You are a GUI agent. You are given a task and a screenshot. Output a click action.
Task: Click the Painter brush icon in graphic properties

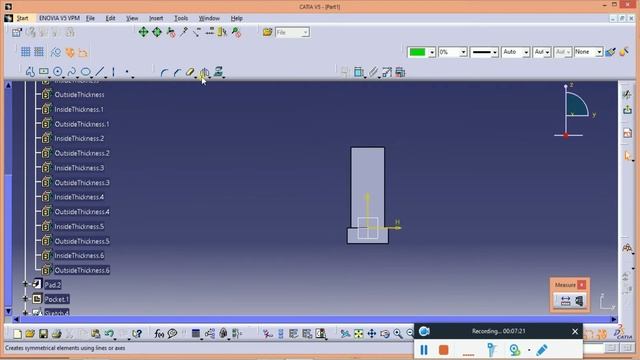pos(611,52)
